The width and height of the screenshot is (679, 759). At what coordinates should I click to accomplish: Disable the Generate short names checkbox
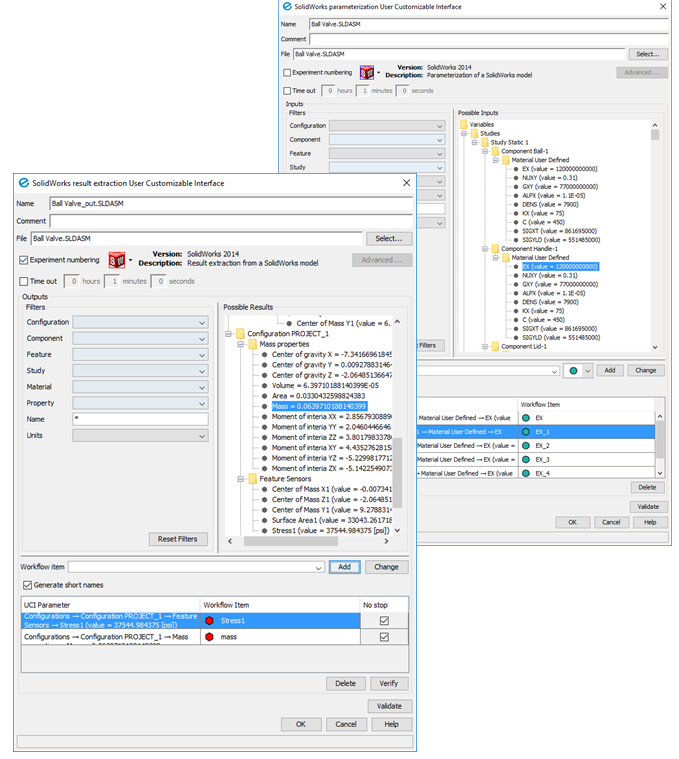(x=27, y=585)
